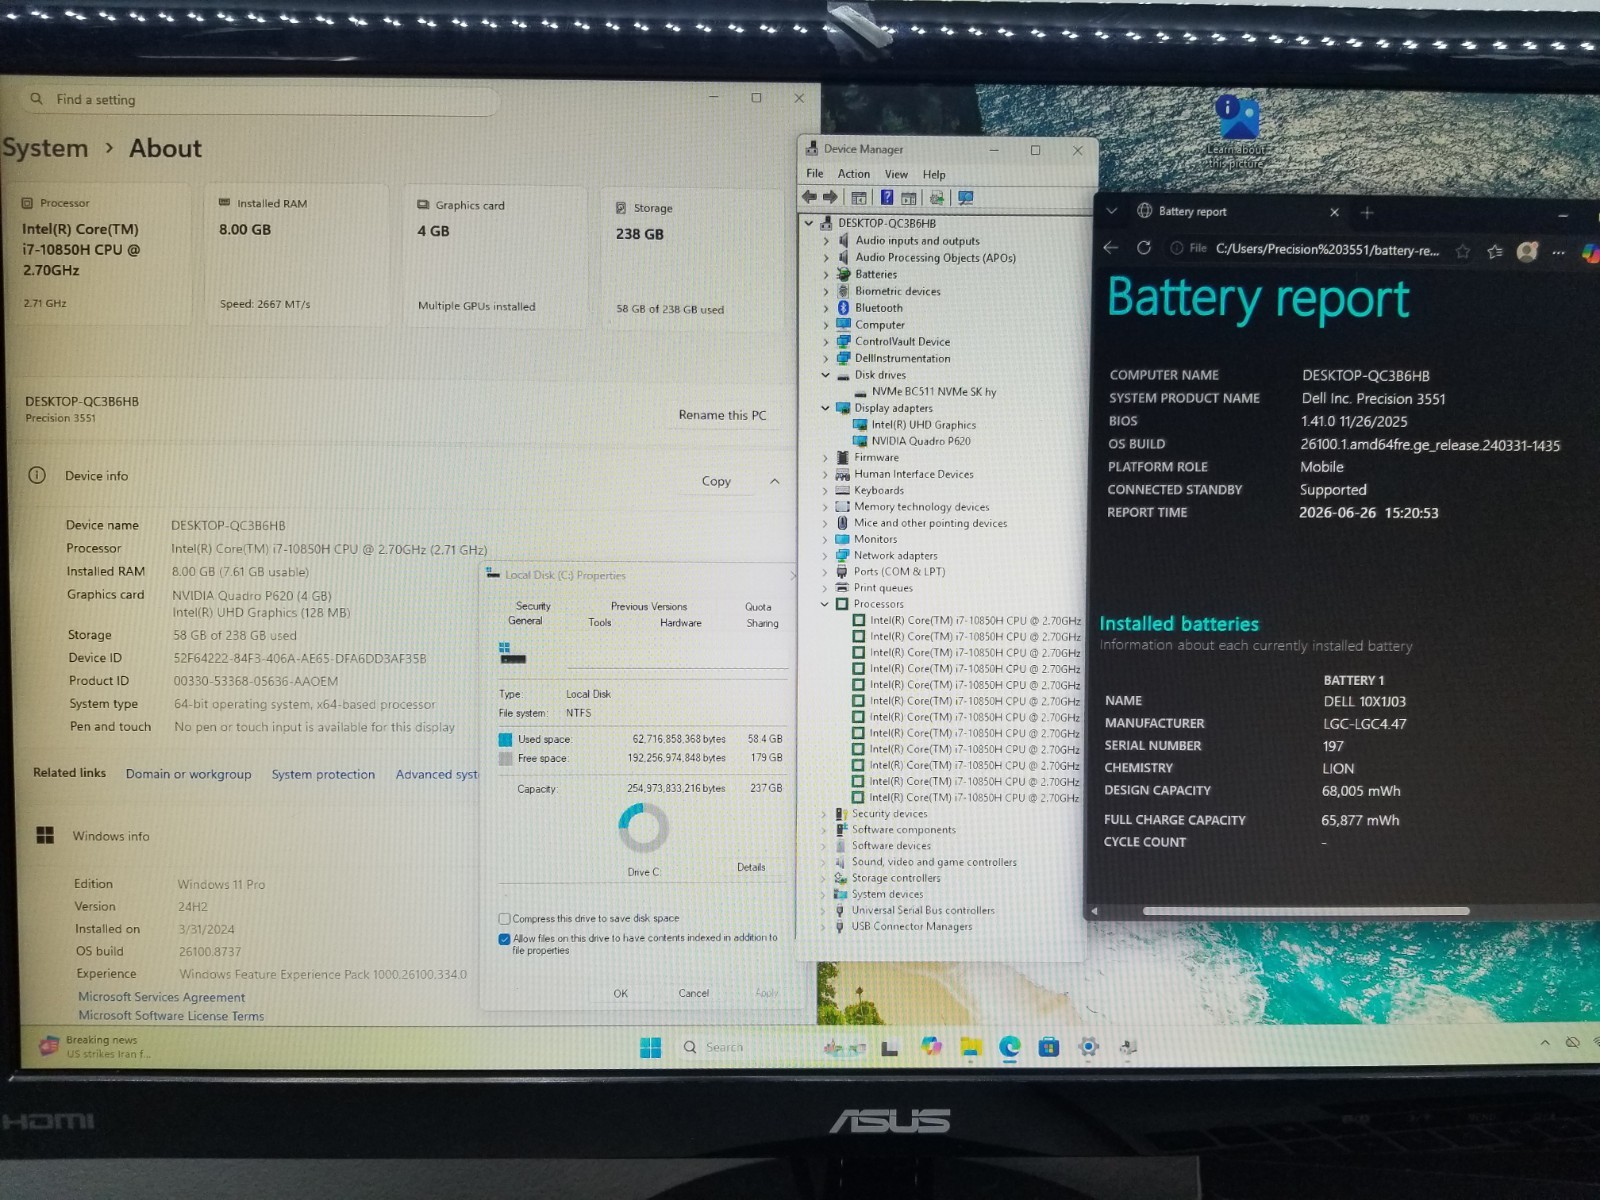Image resolution: width=1600 pixels, height=1200 pixels.
Task: Open the Breaking news widget on taskbar
Action: click(x=95, y=1046)
